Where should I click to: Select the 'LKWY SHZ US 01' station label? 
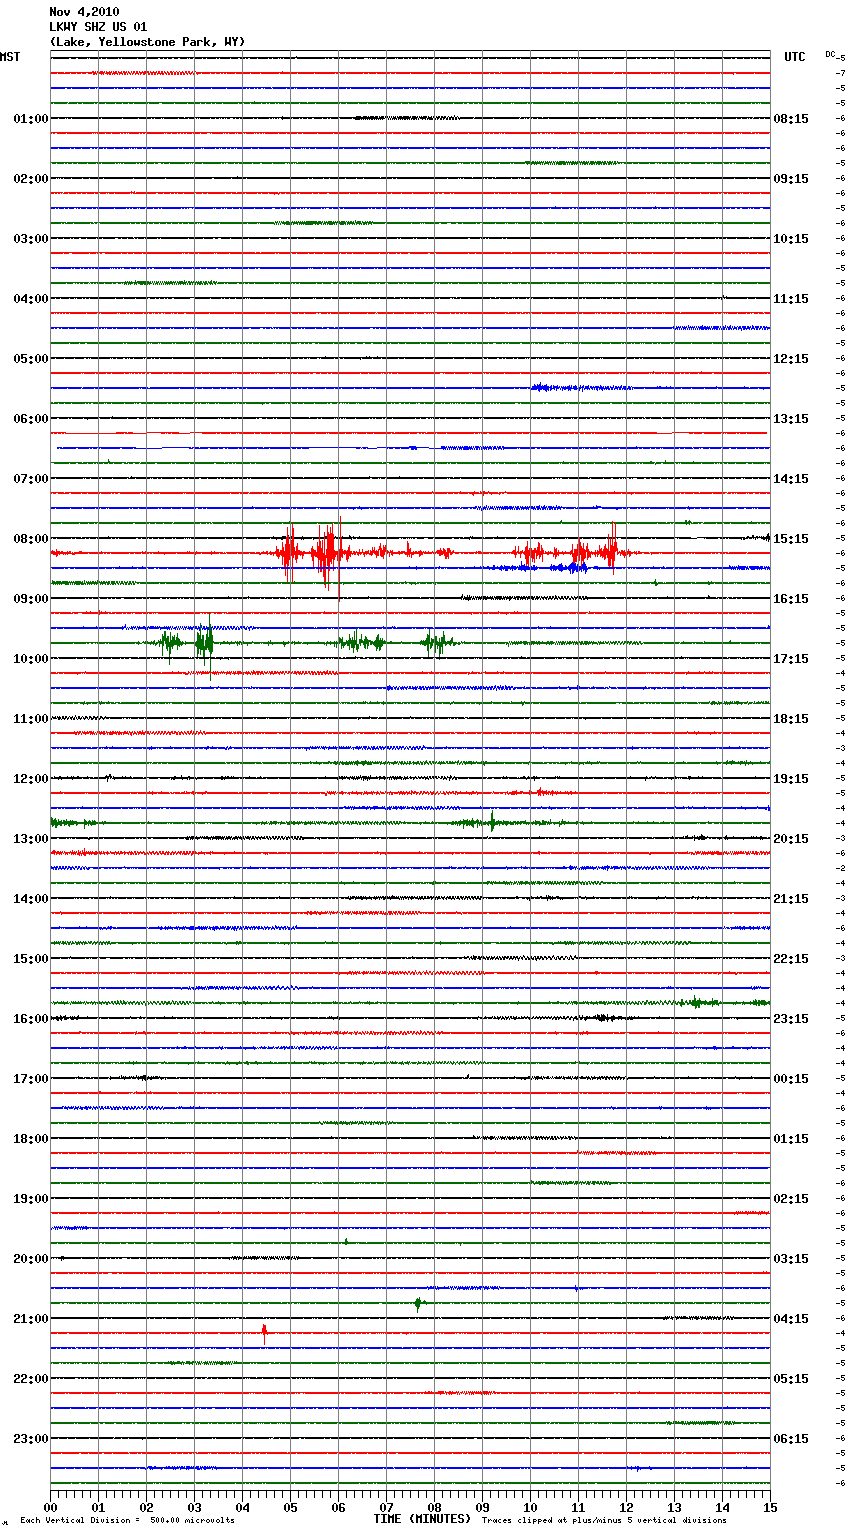click(98, 27)
